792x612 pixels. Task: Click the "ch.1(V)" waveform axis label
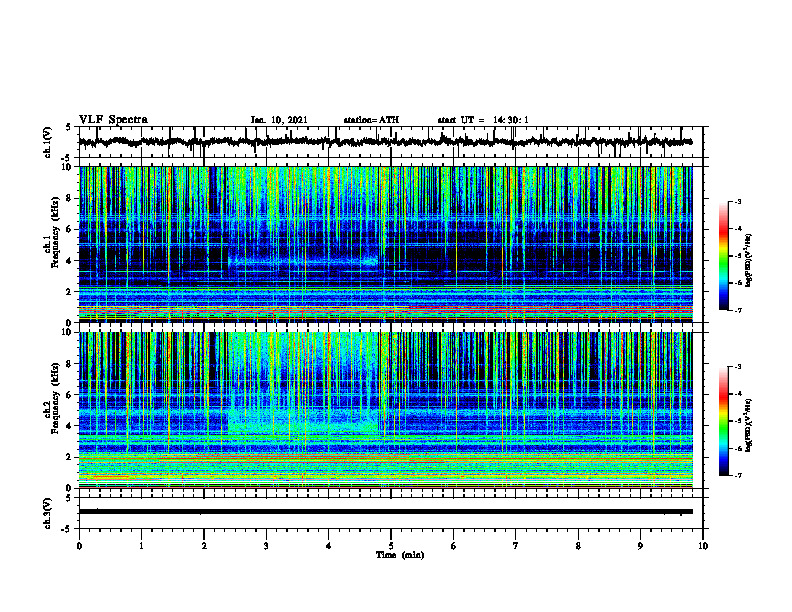pos(48,142)
